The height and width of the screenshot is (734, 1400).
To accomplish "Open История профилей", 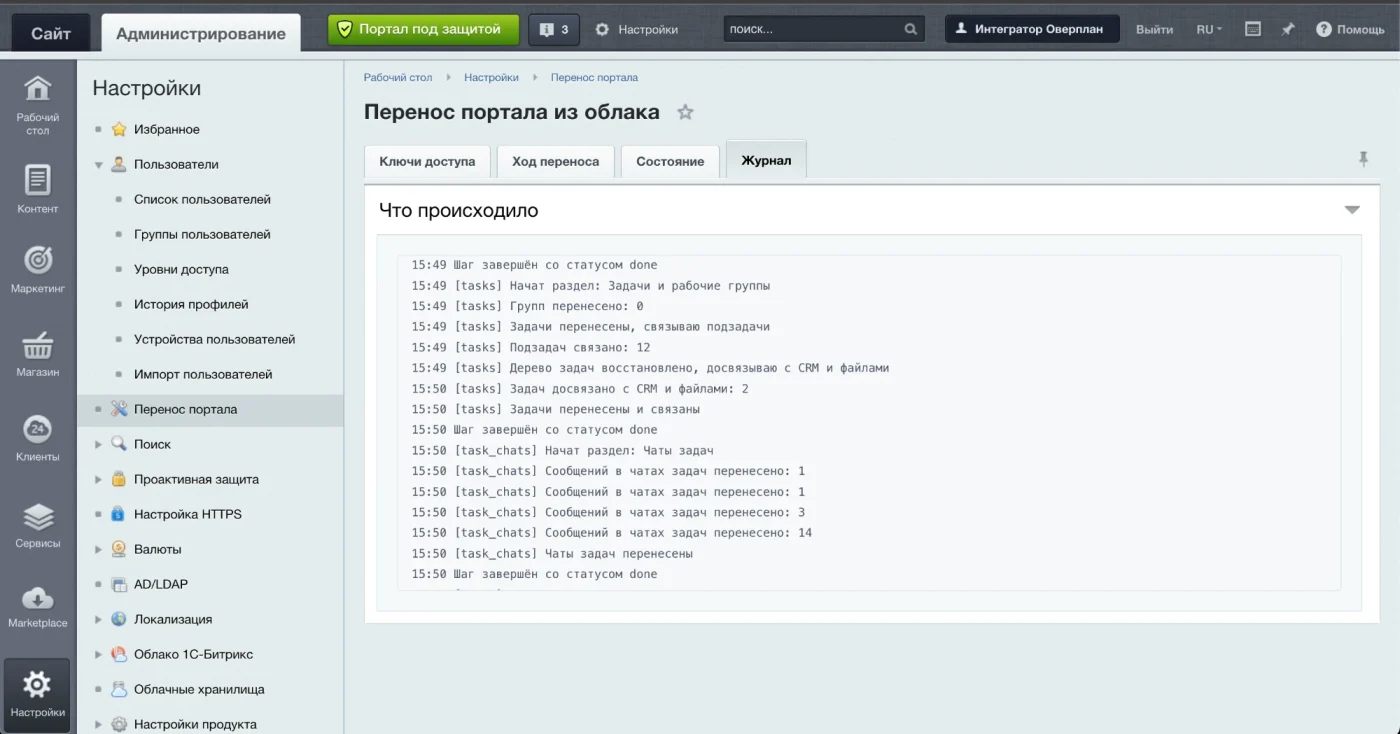I will point(191,304).
